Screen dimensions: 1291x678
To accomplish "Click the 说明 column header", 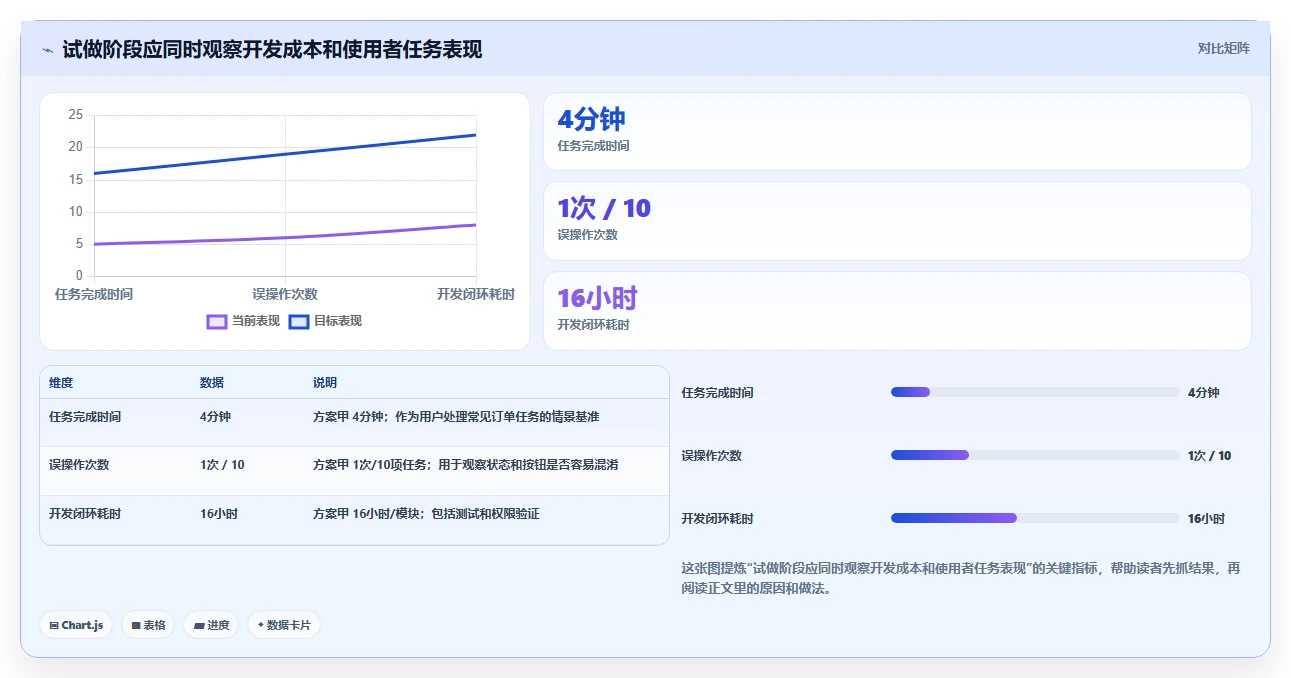I will 325,383.
